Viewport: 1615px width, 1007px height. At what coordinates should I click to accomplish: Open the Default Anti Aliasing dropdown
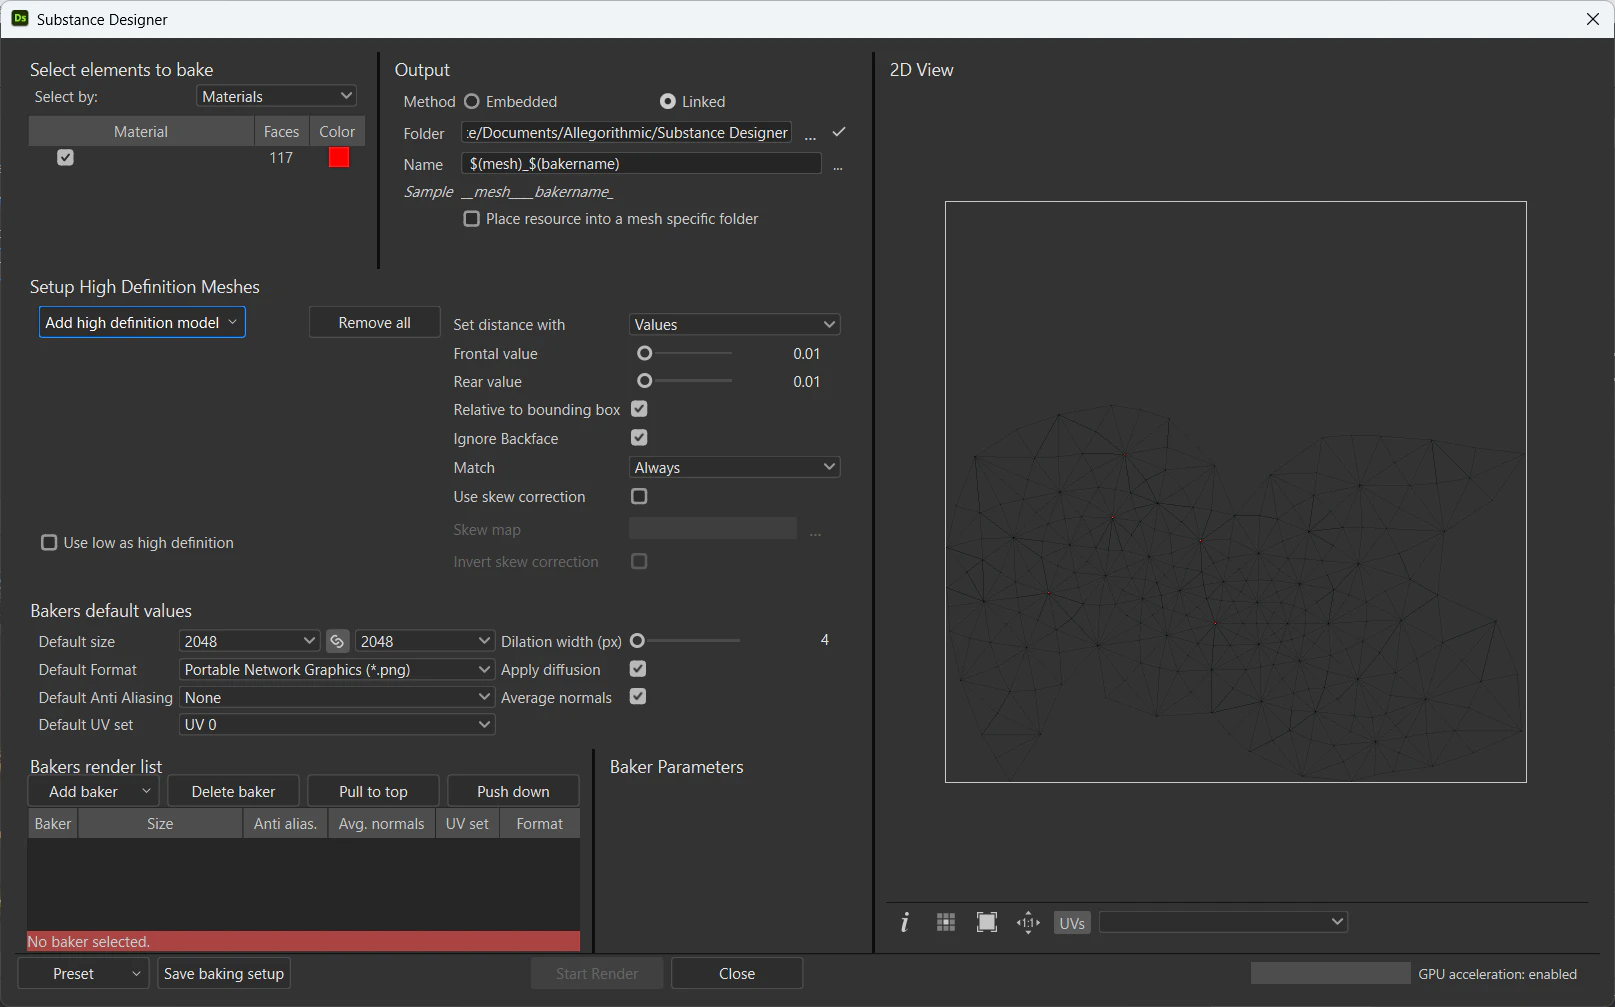(x=337, y=697)
